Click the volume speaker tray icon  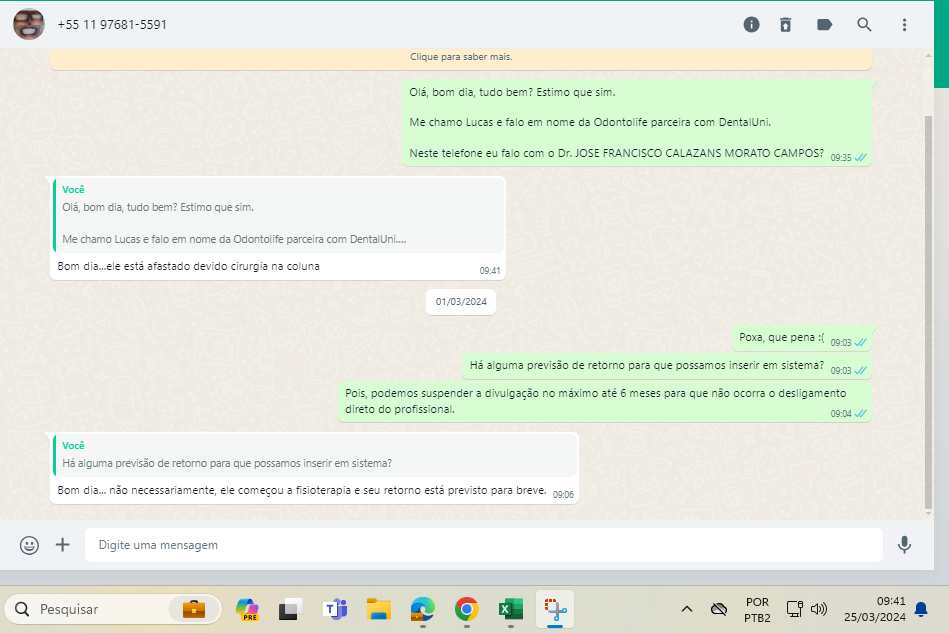(x=819, y=609)
